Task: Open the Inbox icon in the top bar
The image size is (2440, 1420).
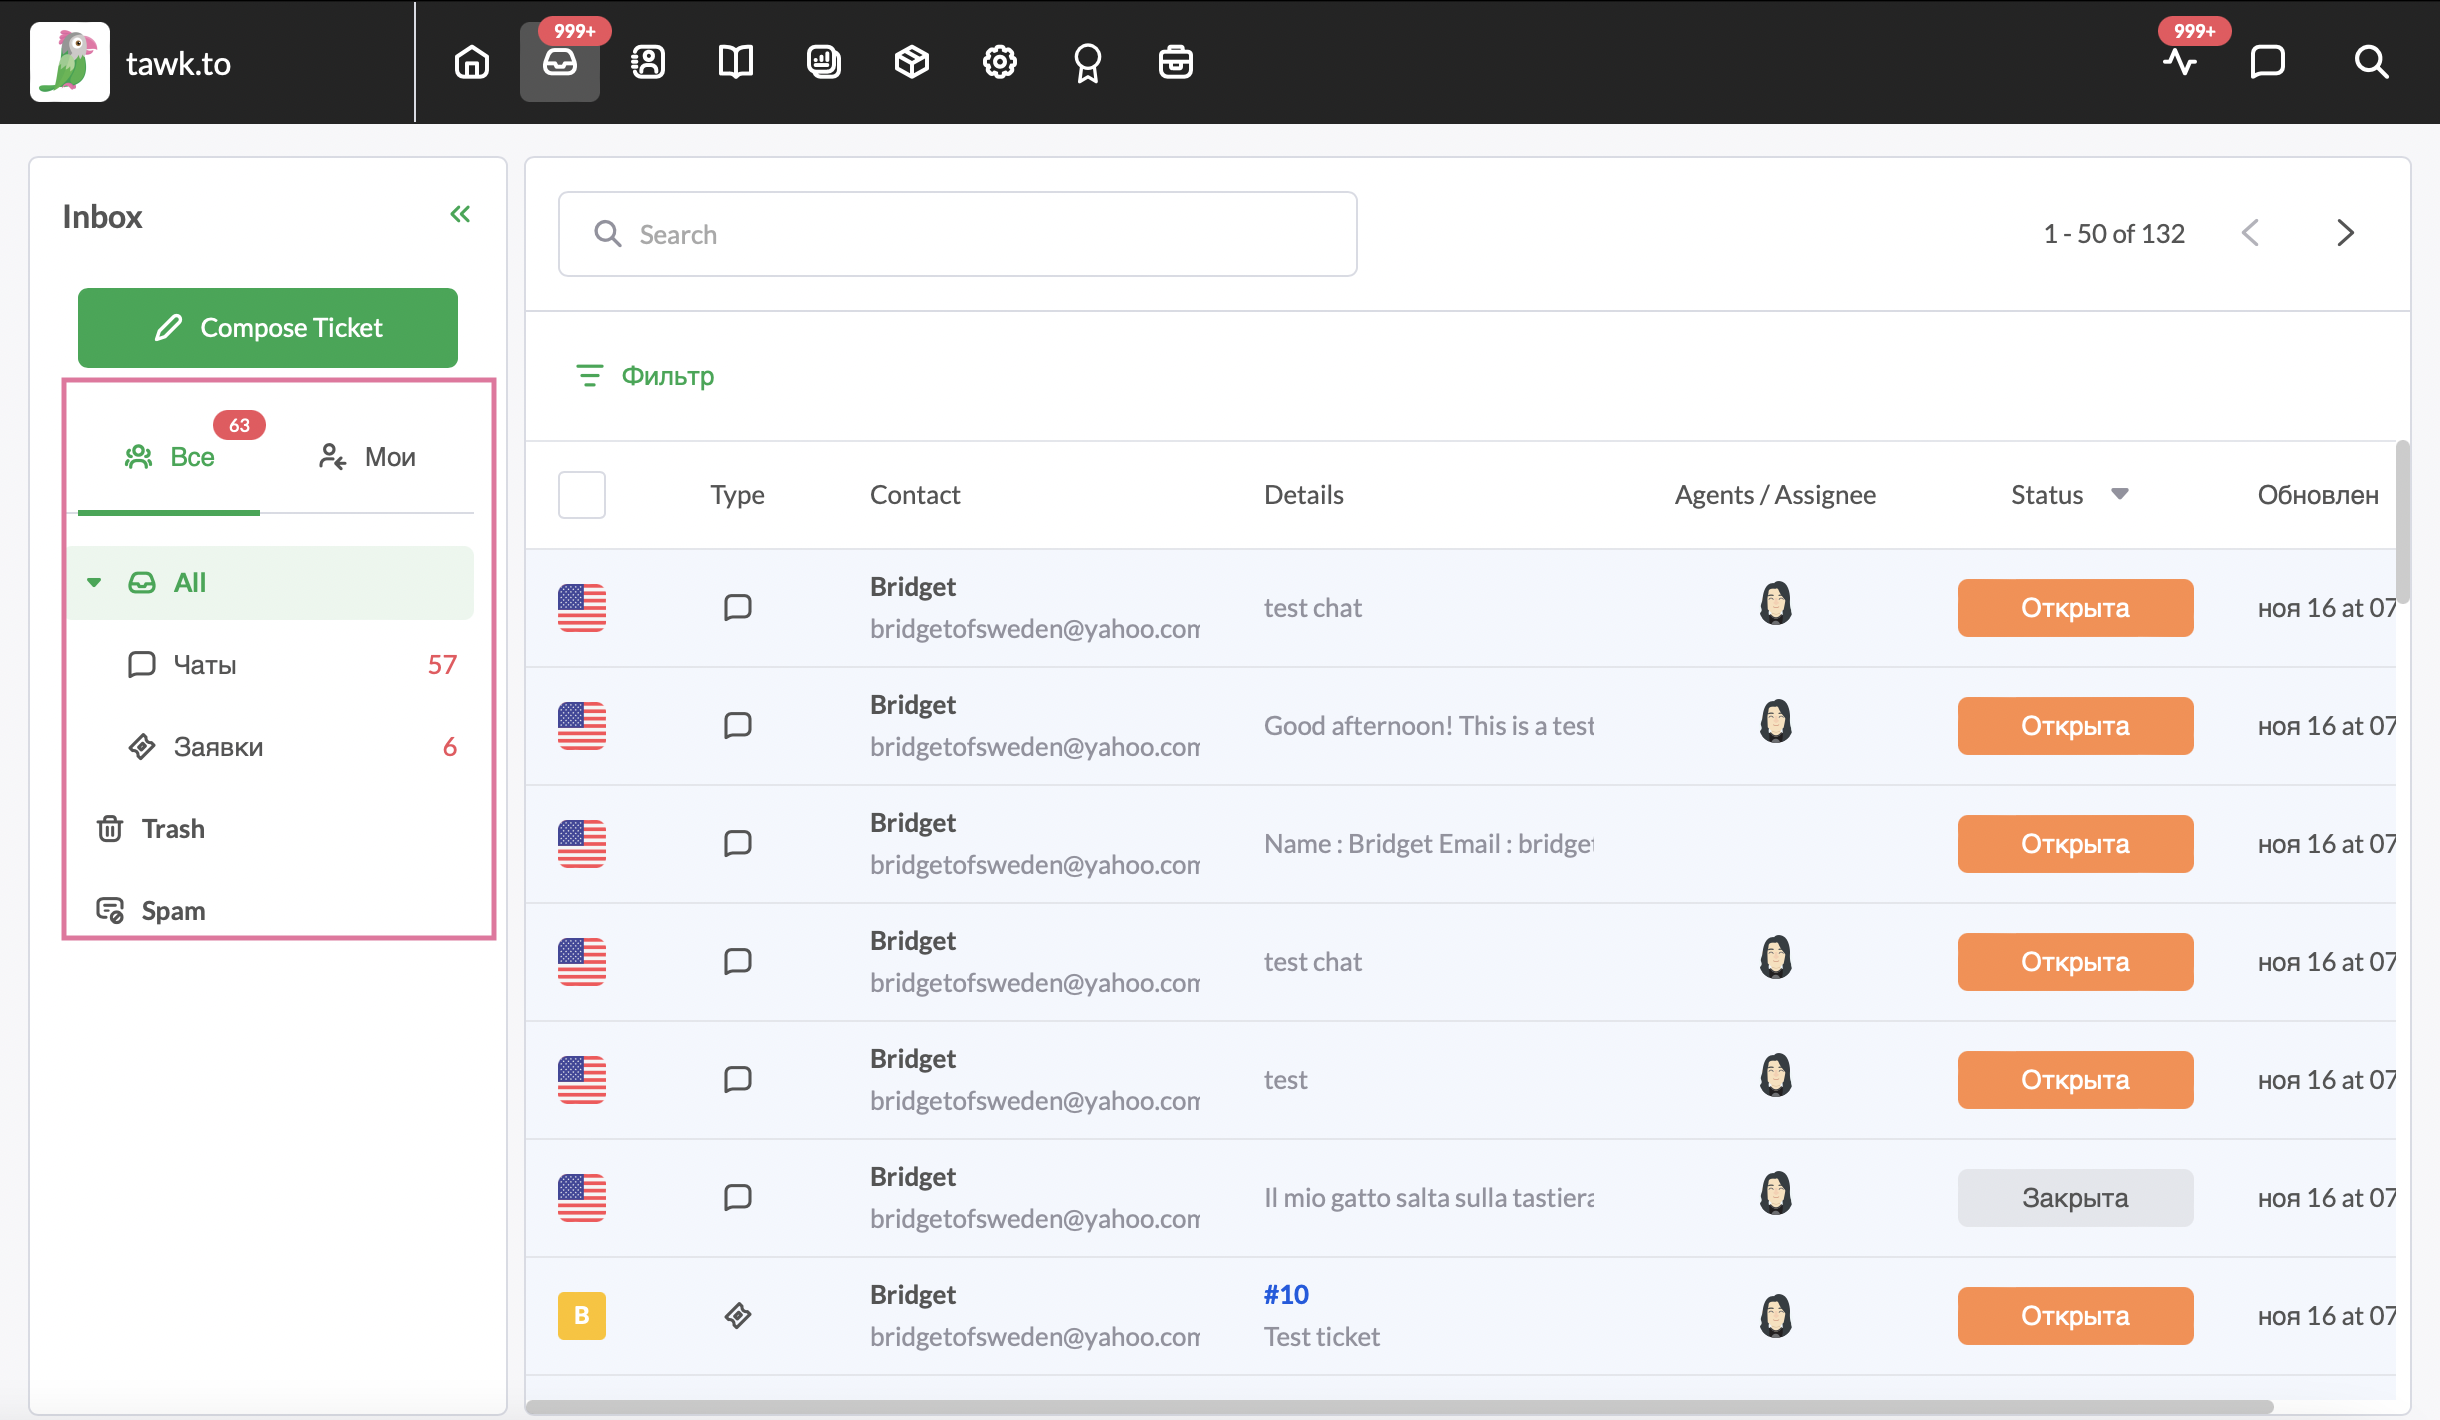Action: 560,62
